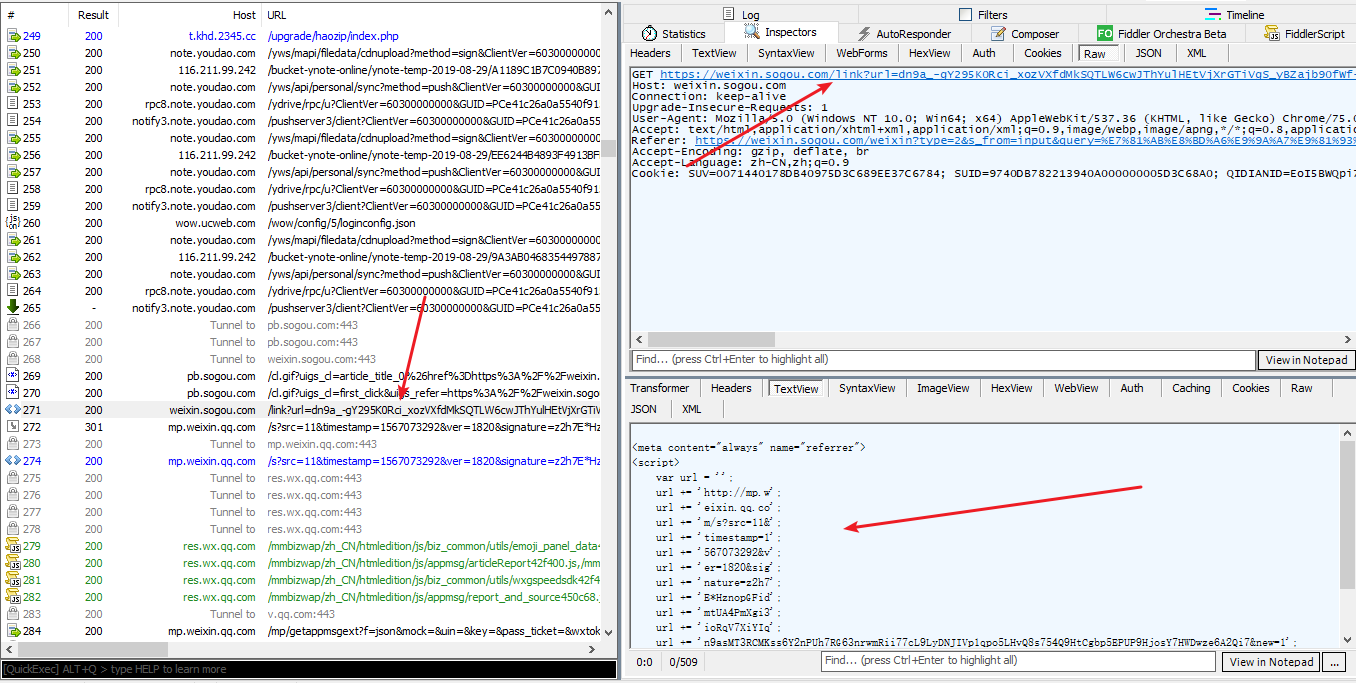Click icon of session 253 row
The width and height of the screenshot is (1356, 683).
click(14, 104)
